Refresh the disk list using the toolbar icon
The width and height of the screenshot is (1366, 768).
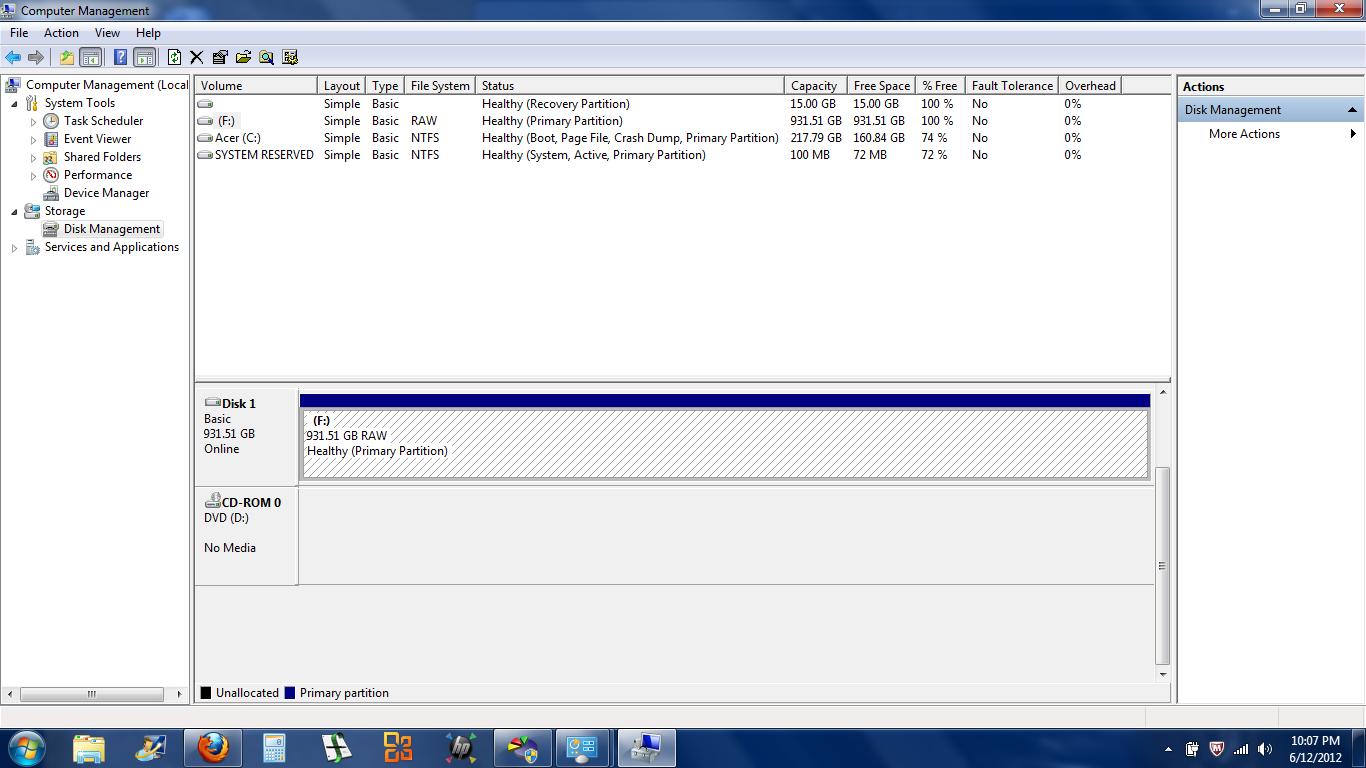coord(174,57)
